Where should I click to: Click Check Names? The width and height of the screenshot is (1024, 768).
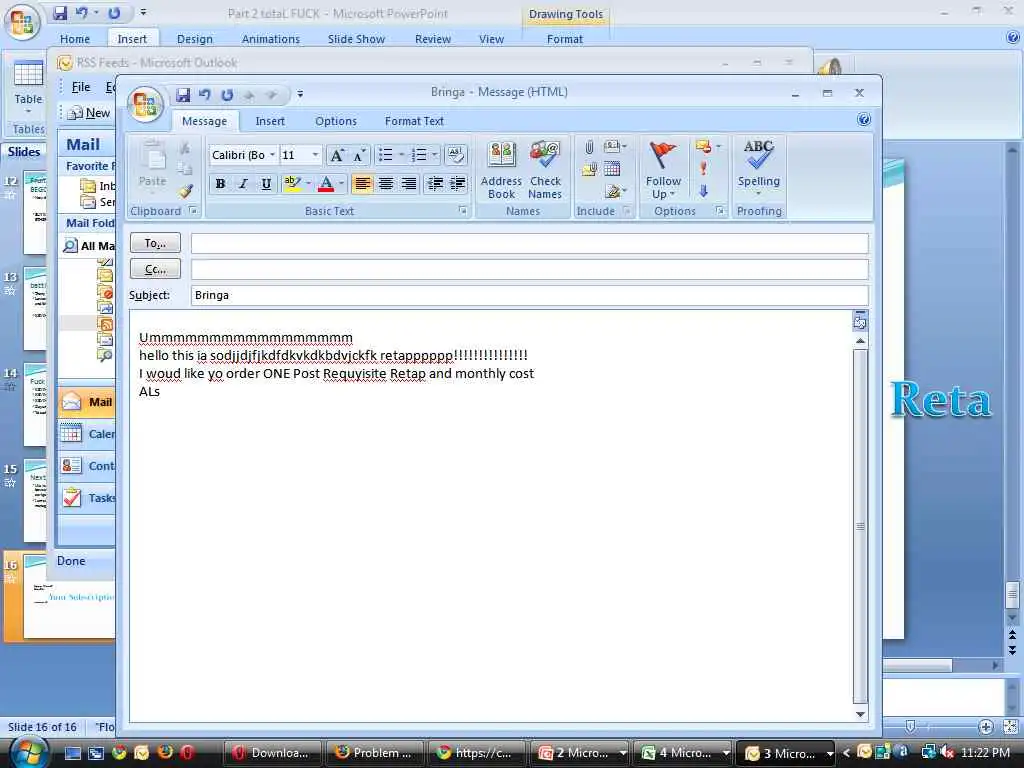coord(545,170)
